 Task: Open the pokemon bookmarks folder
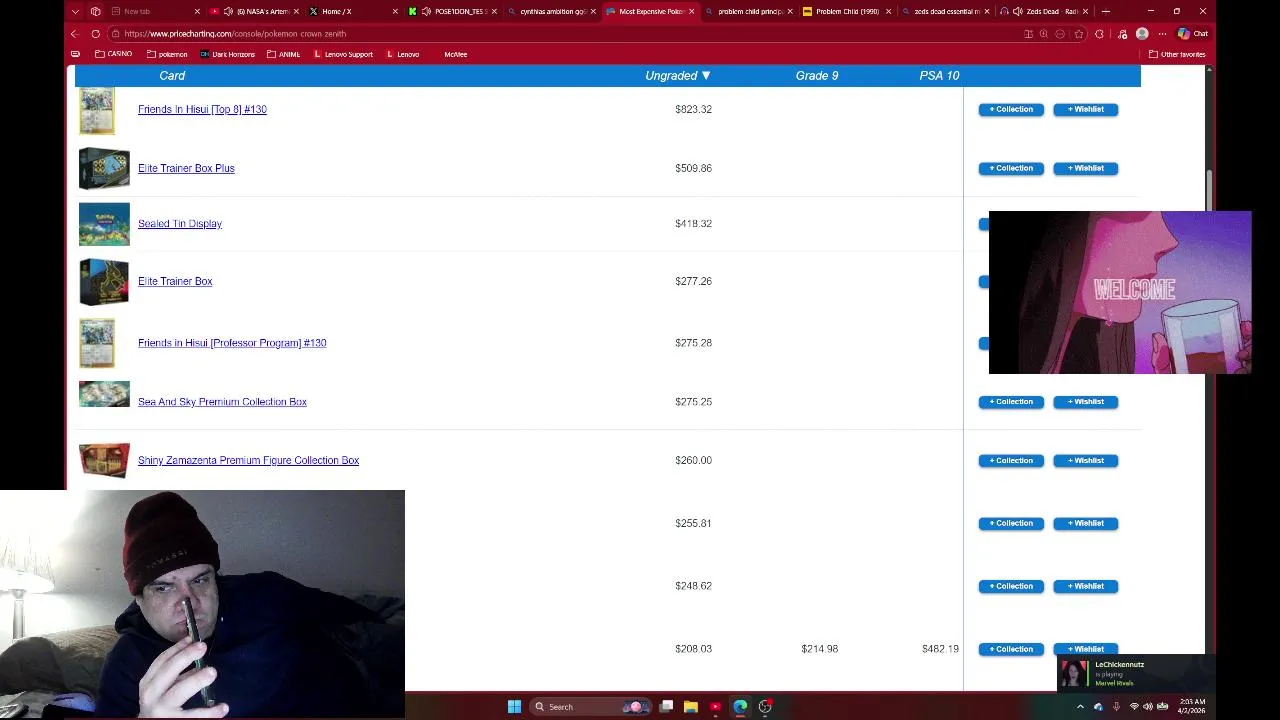[167, 54]
